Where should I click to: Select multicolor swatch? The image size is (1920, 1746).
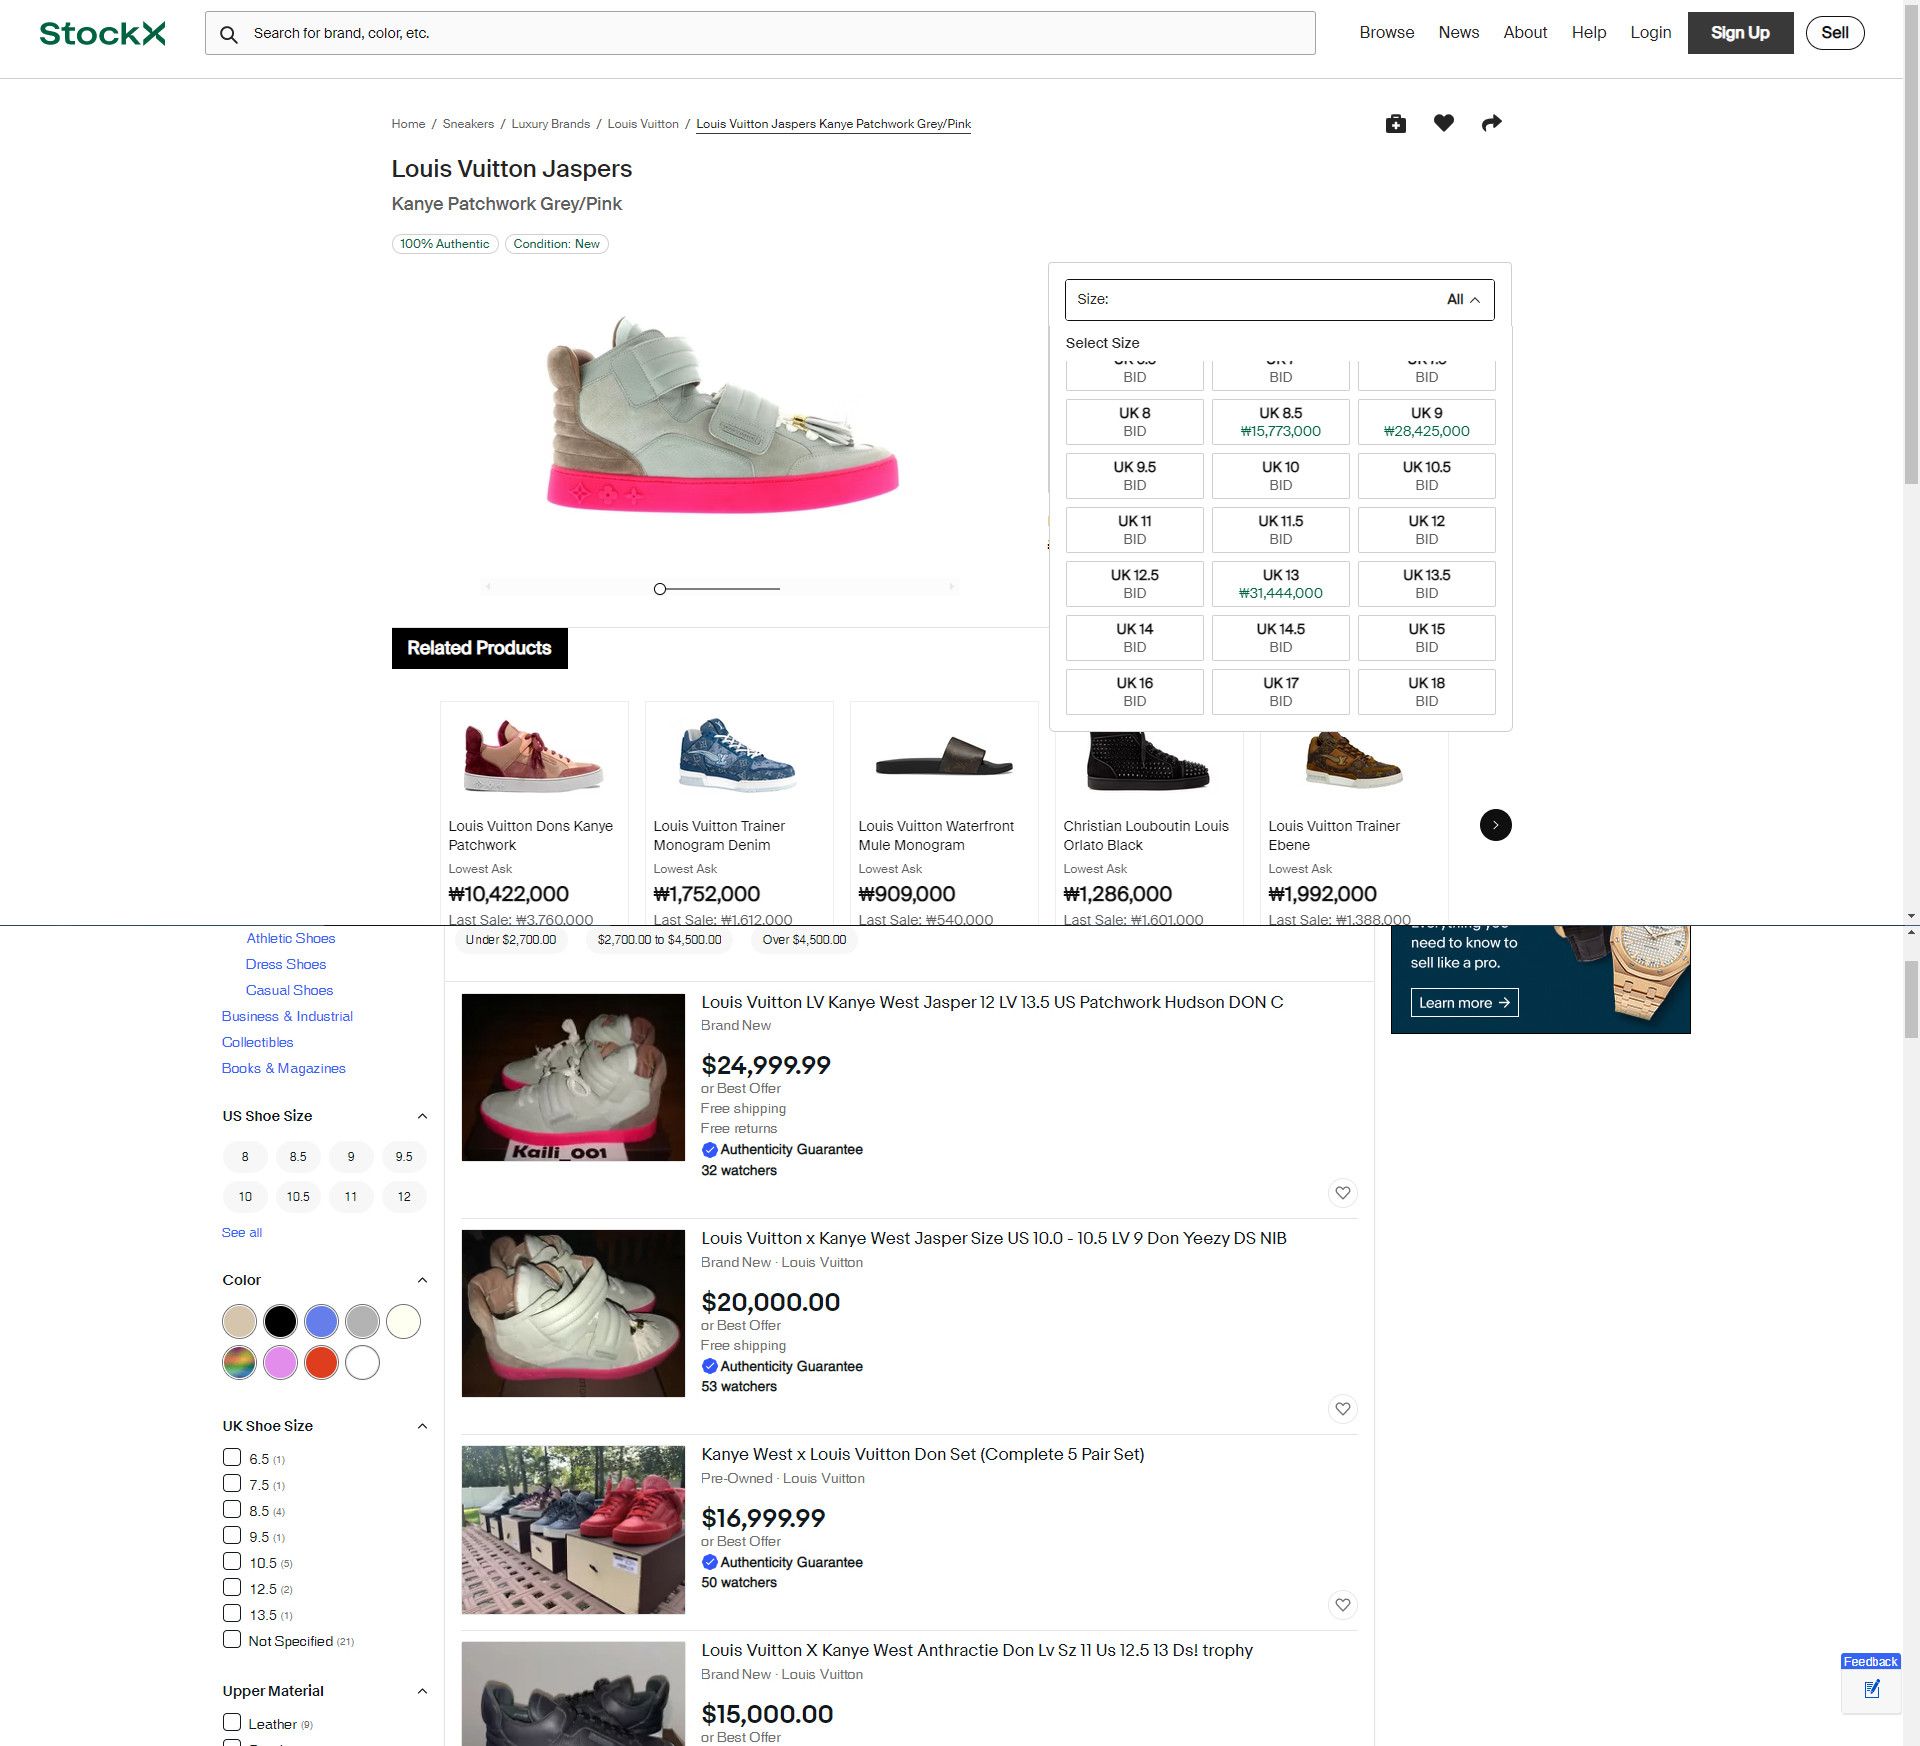pos(240,1362)
